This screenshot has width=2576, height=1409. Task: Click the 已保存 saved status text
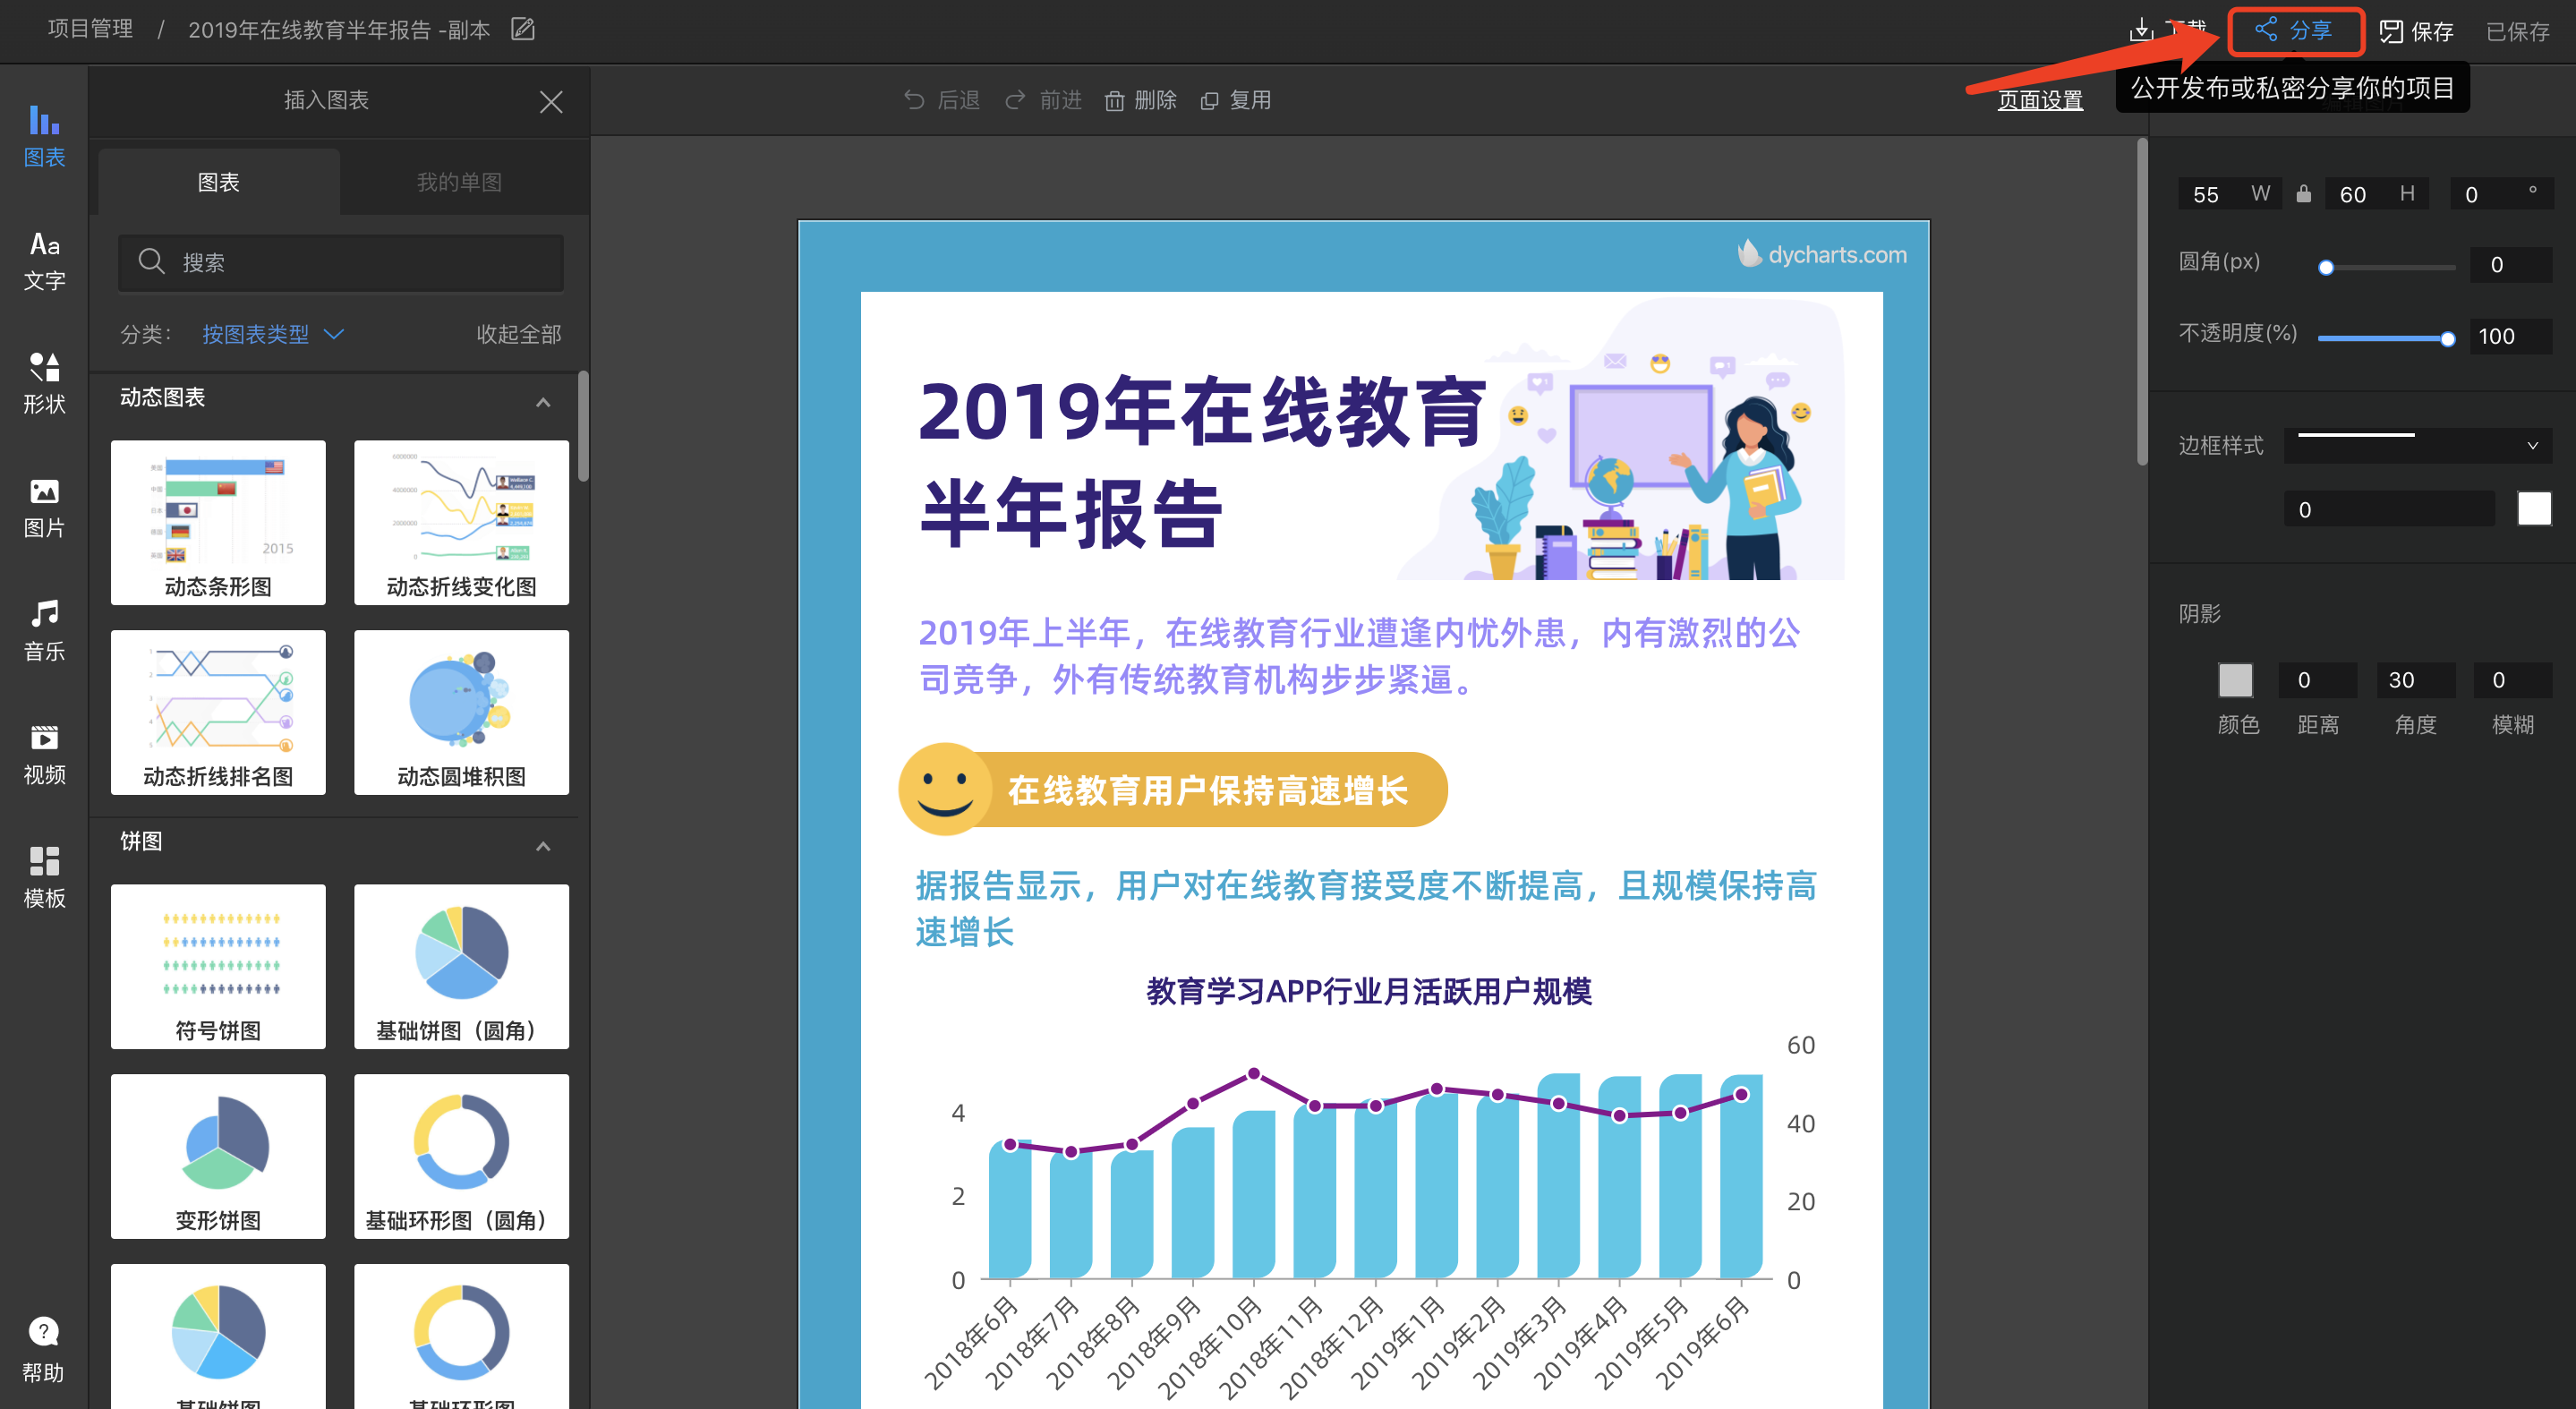[2517, 31]
